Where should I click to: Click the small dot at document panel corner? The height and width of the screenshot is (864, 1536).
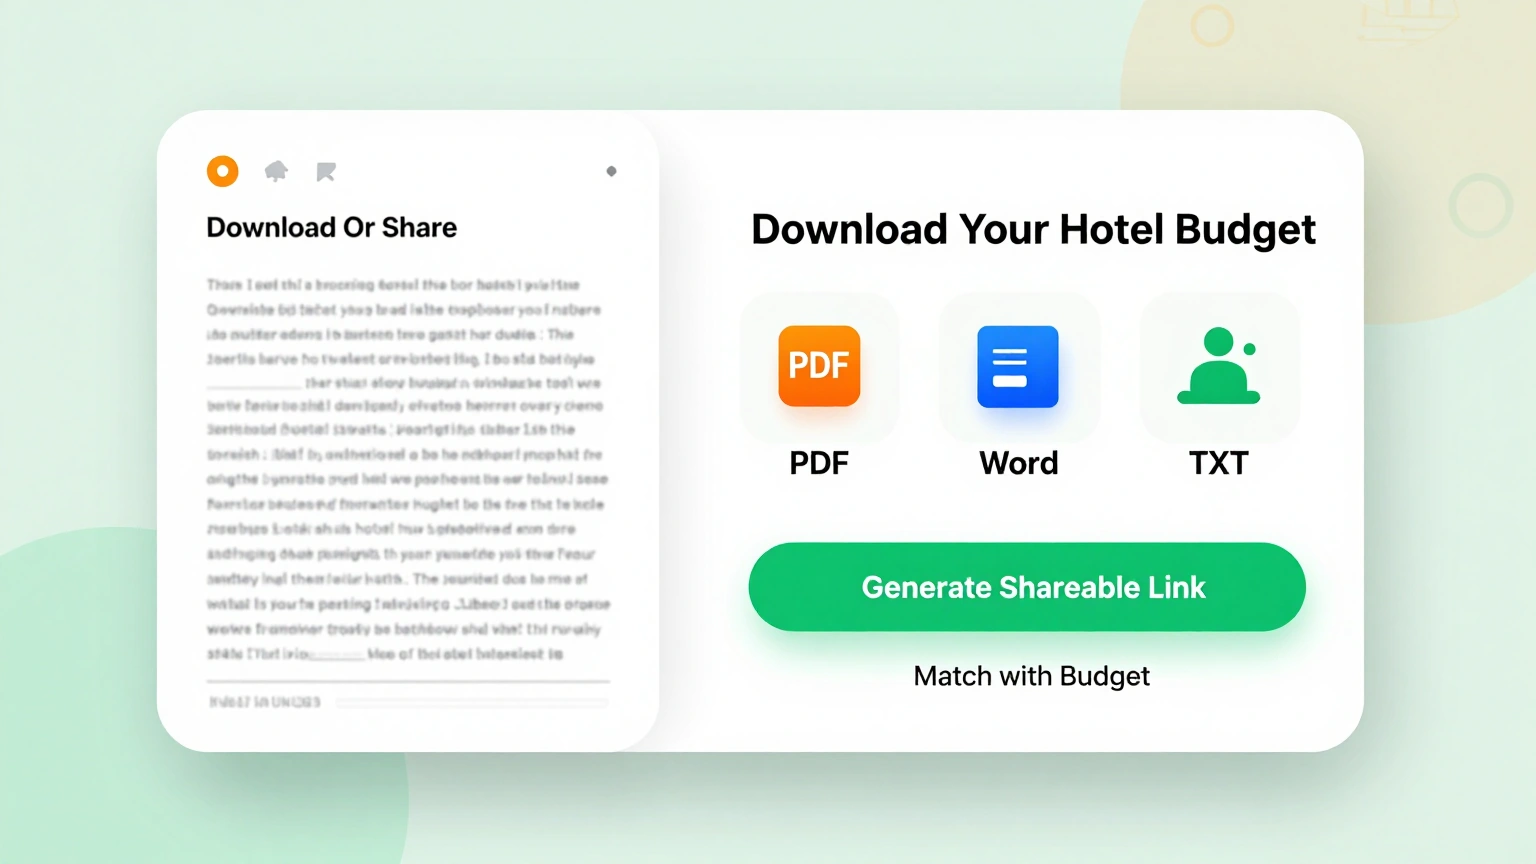point(611,171)
